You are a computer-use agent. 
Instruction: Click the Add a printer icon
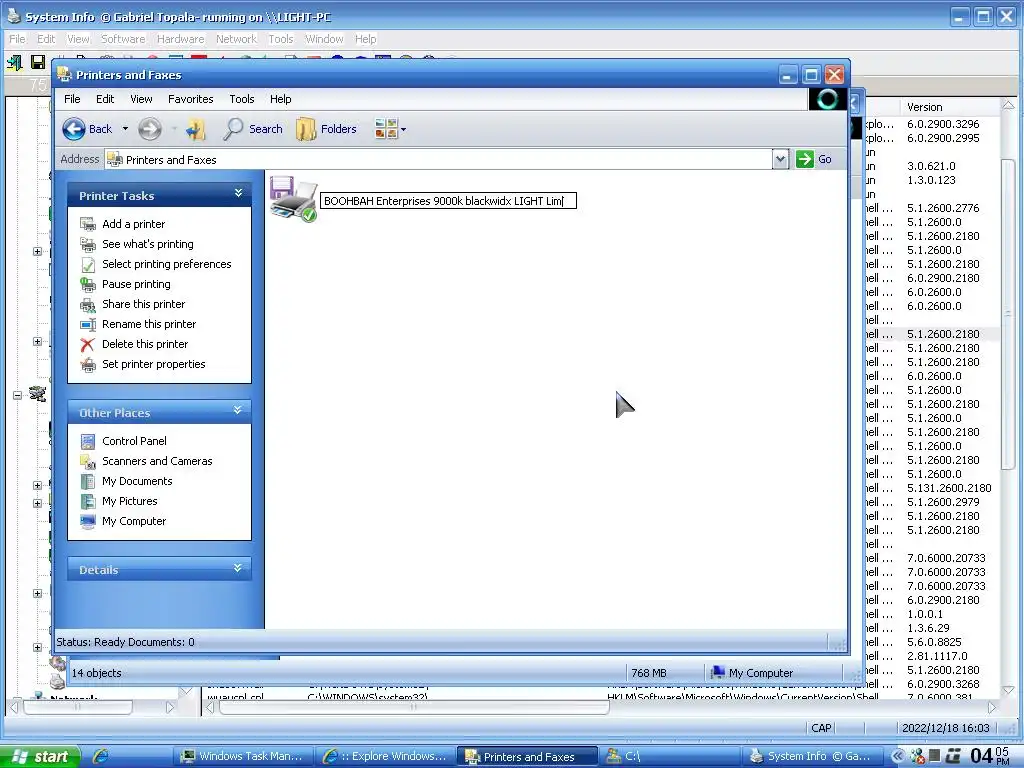pyautogui.click(x=88, y=224)
